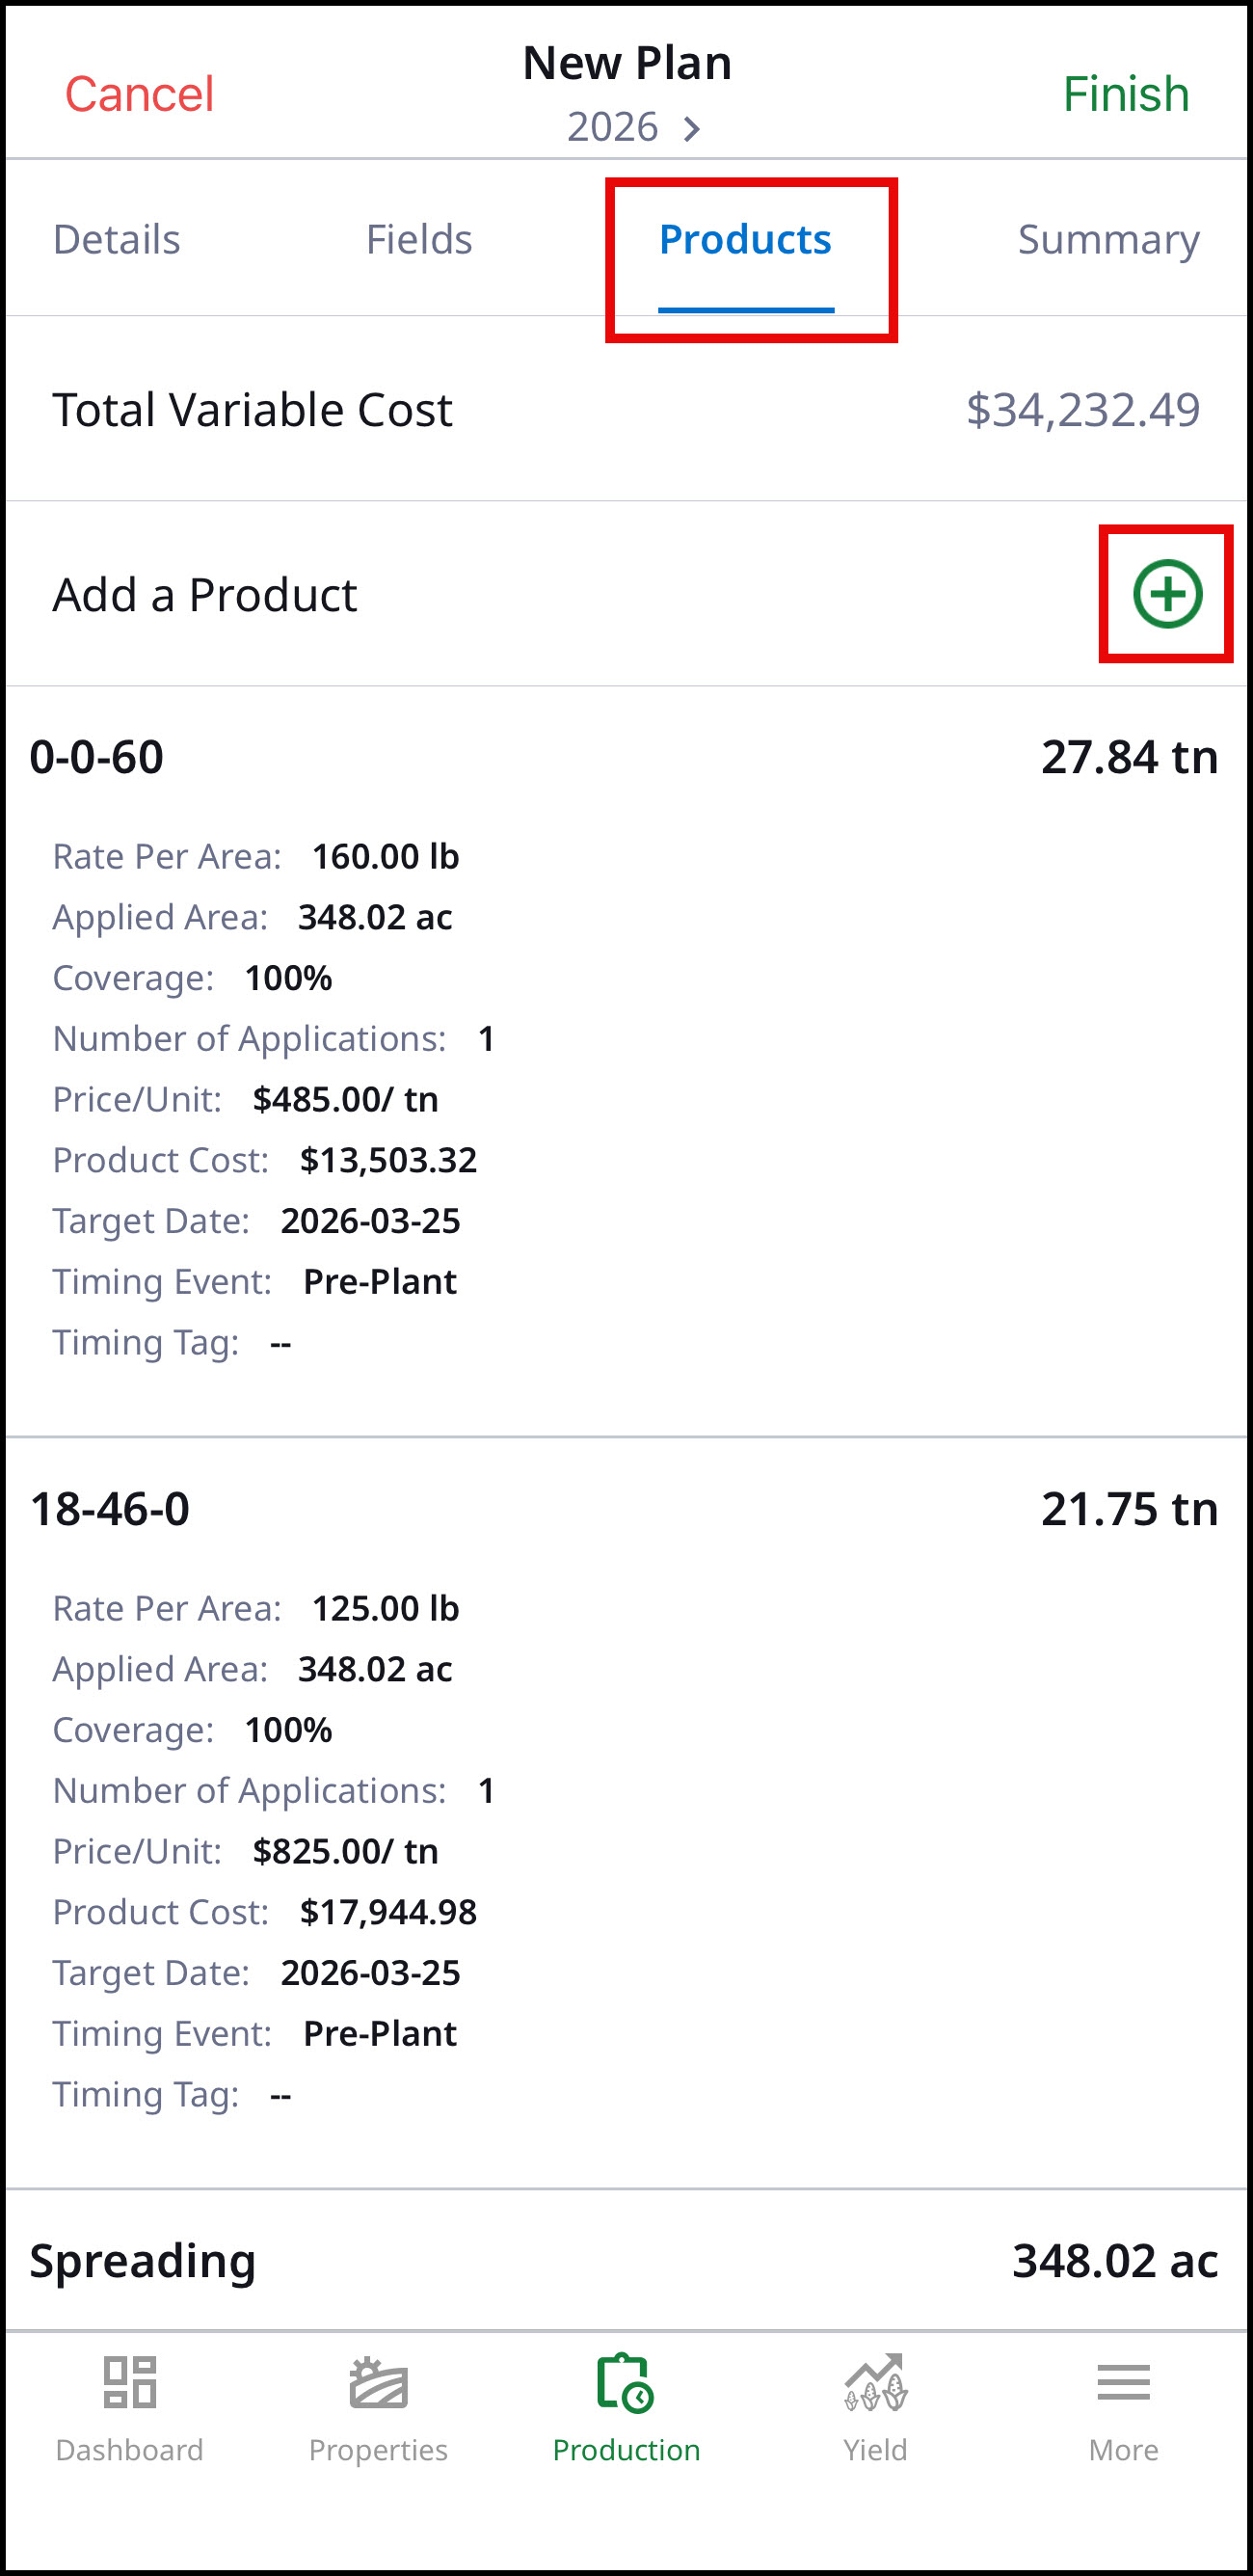
Task: Switch to the Summary tab
Action: [1108, 240]
